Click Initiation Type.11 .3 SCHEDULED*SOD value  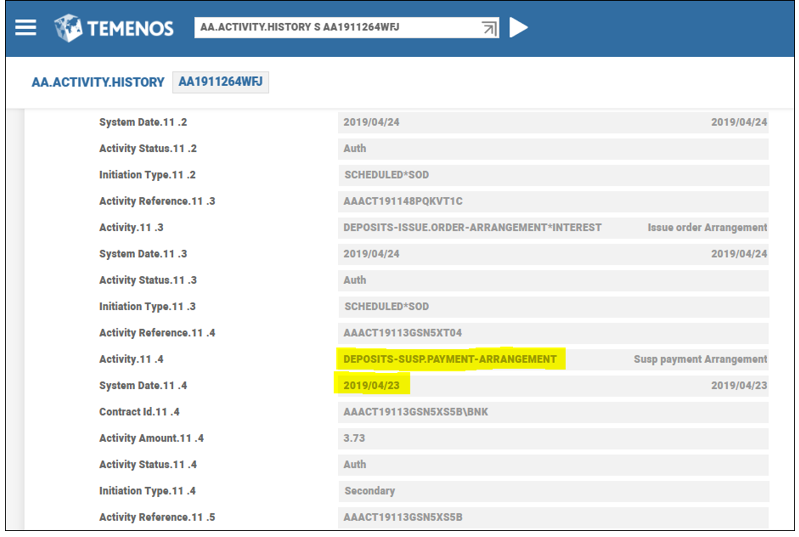coord(386,306)
